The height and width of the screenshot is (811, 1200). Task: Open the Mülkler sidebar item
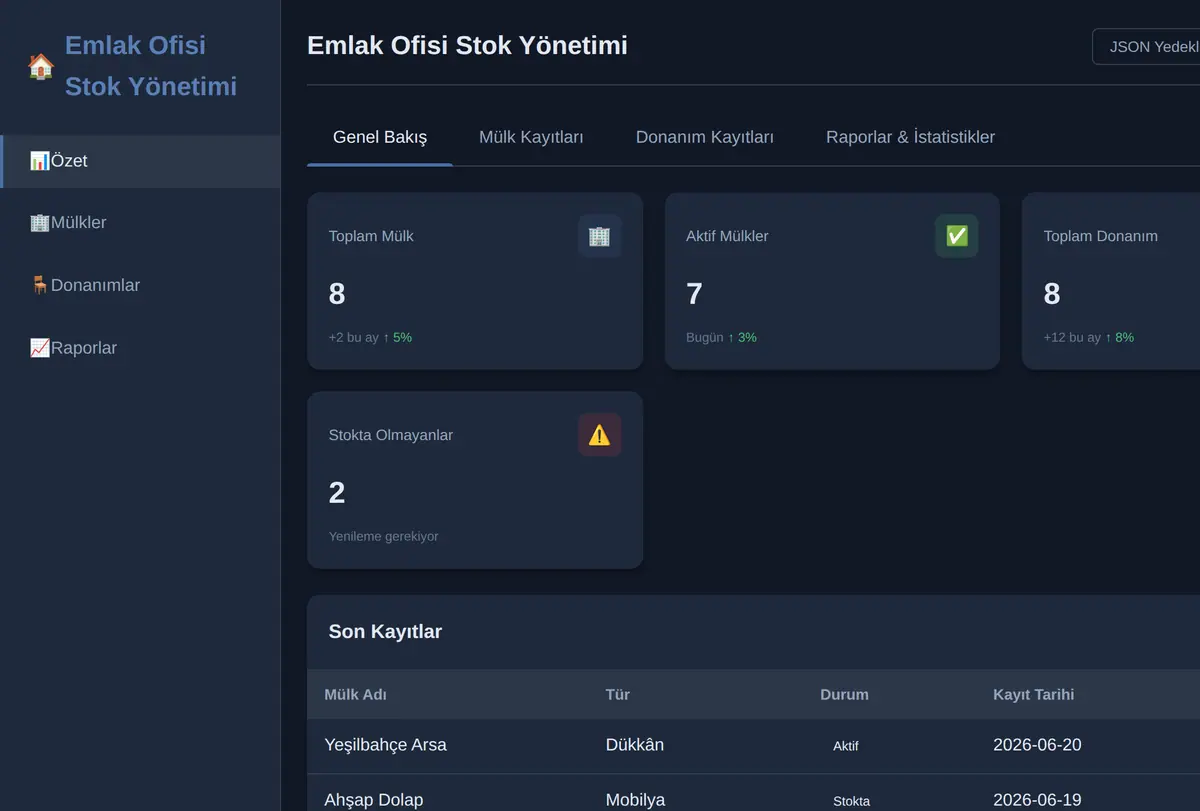point(140,223)
